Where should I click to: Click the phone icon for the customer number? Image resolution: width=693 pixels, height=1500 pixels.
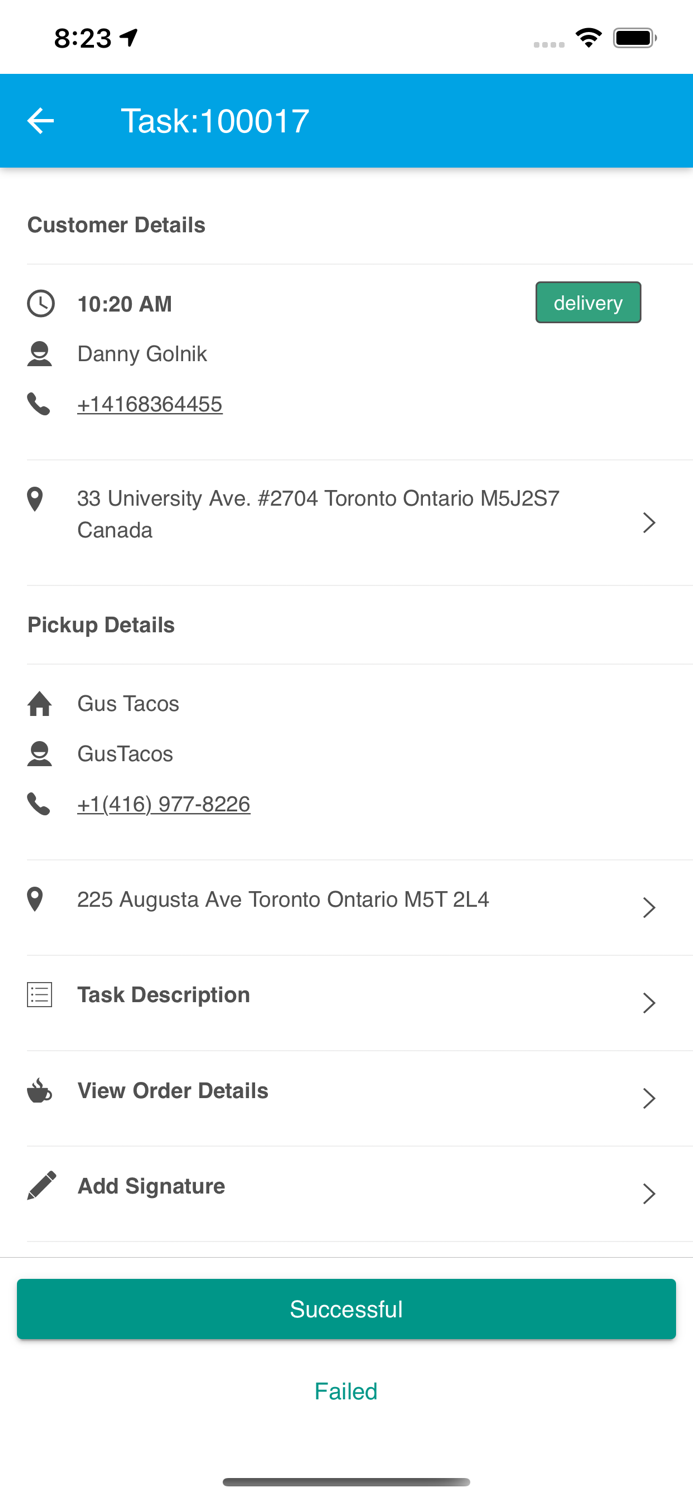[x=40, y=404]
